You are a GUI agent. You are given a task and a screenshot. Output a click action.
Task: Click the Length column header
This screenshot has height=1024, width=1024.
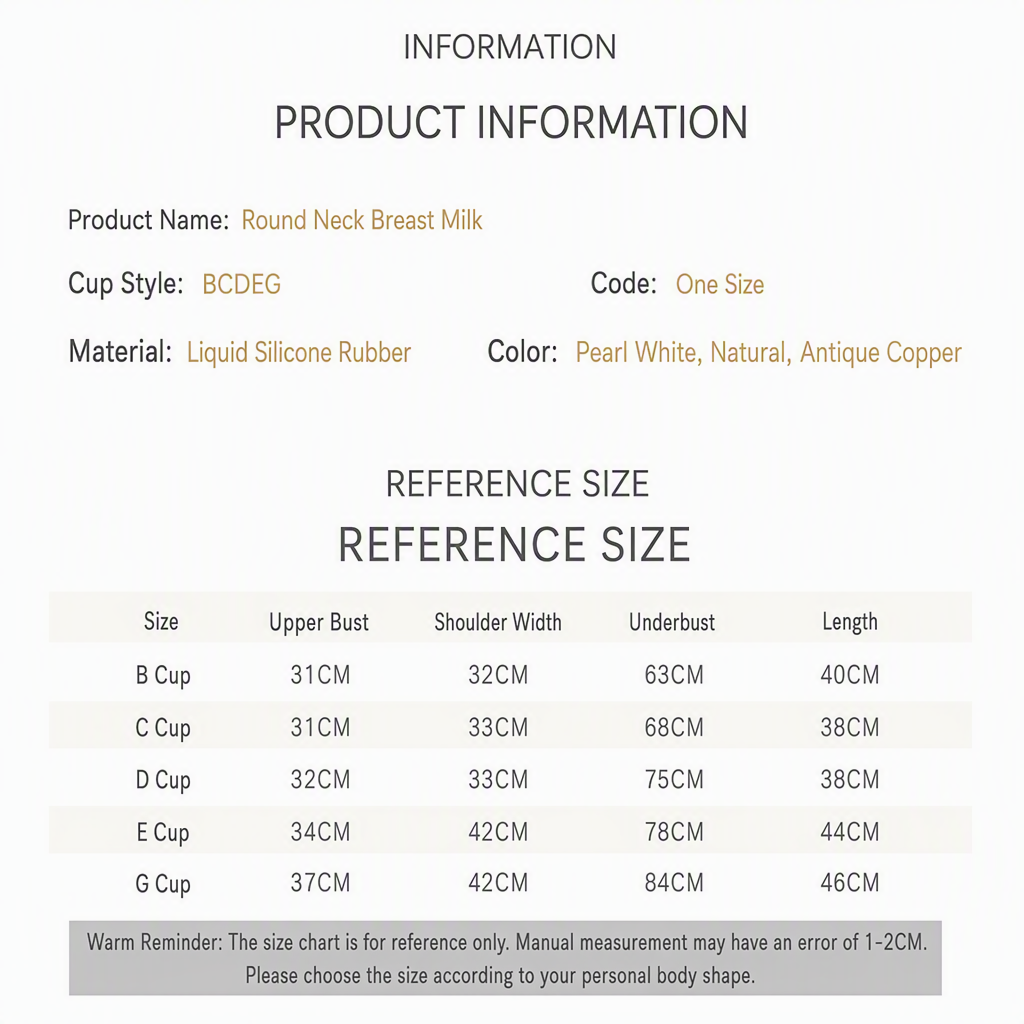tap(850, 622)
